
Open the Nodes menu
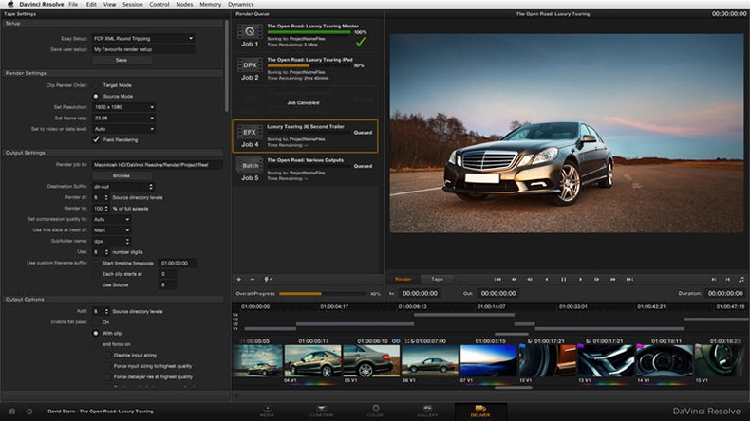tap(183, 5)
